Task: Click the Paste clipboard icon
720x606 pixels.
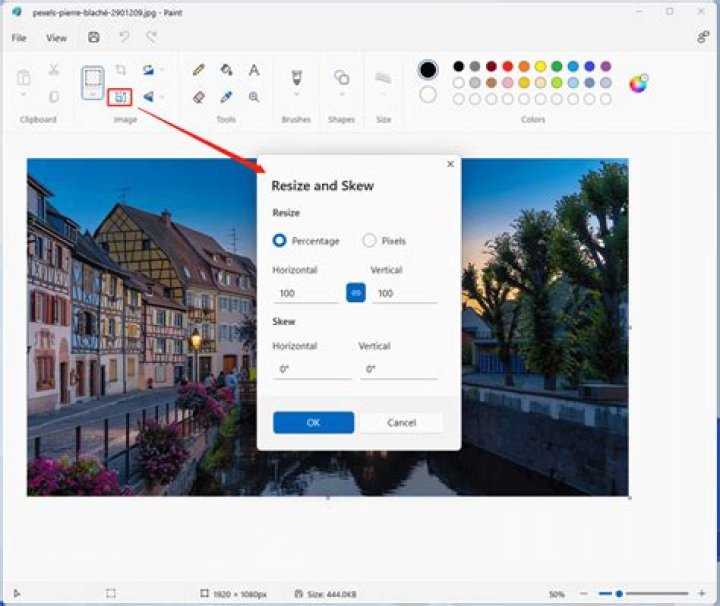Action: (23, 78)
